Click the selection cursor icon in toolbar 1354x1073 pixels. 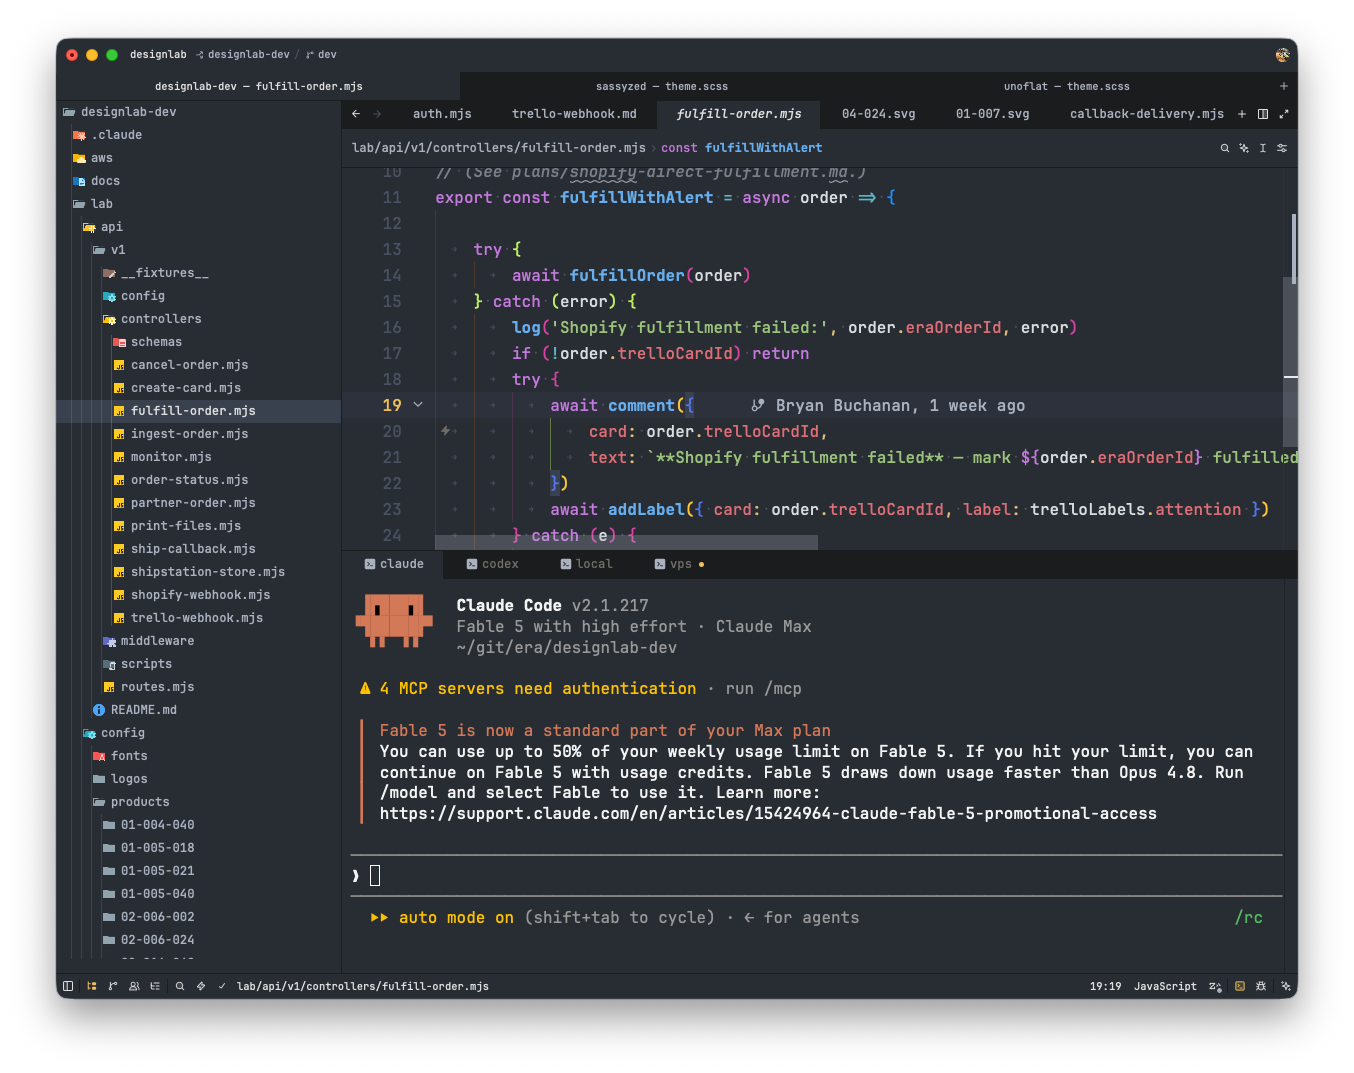[1263, 148]
